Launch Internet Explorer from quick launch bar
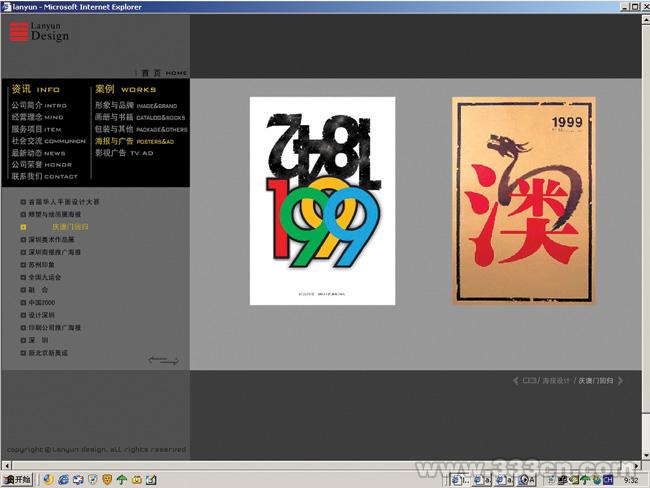The width and height of the screenshot is (650, 488). point(63,480)
